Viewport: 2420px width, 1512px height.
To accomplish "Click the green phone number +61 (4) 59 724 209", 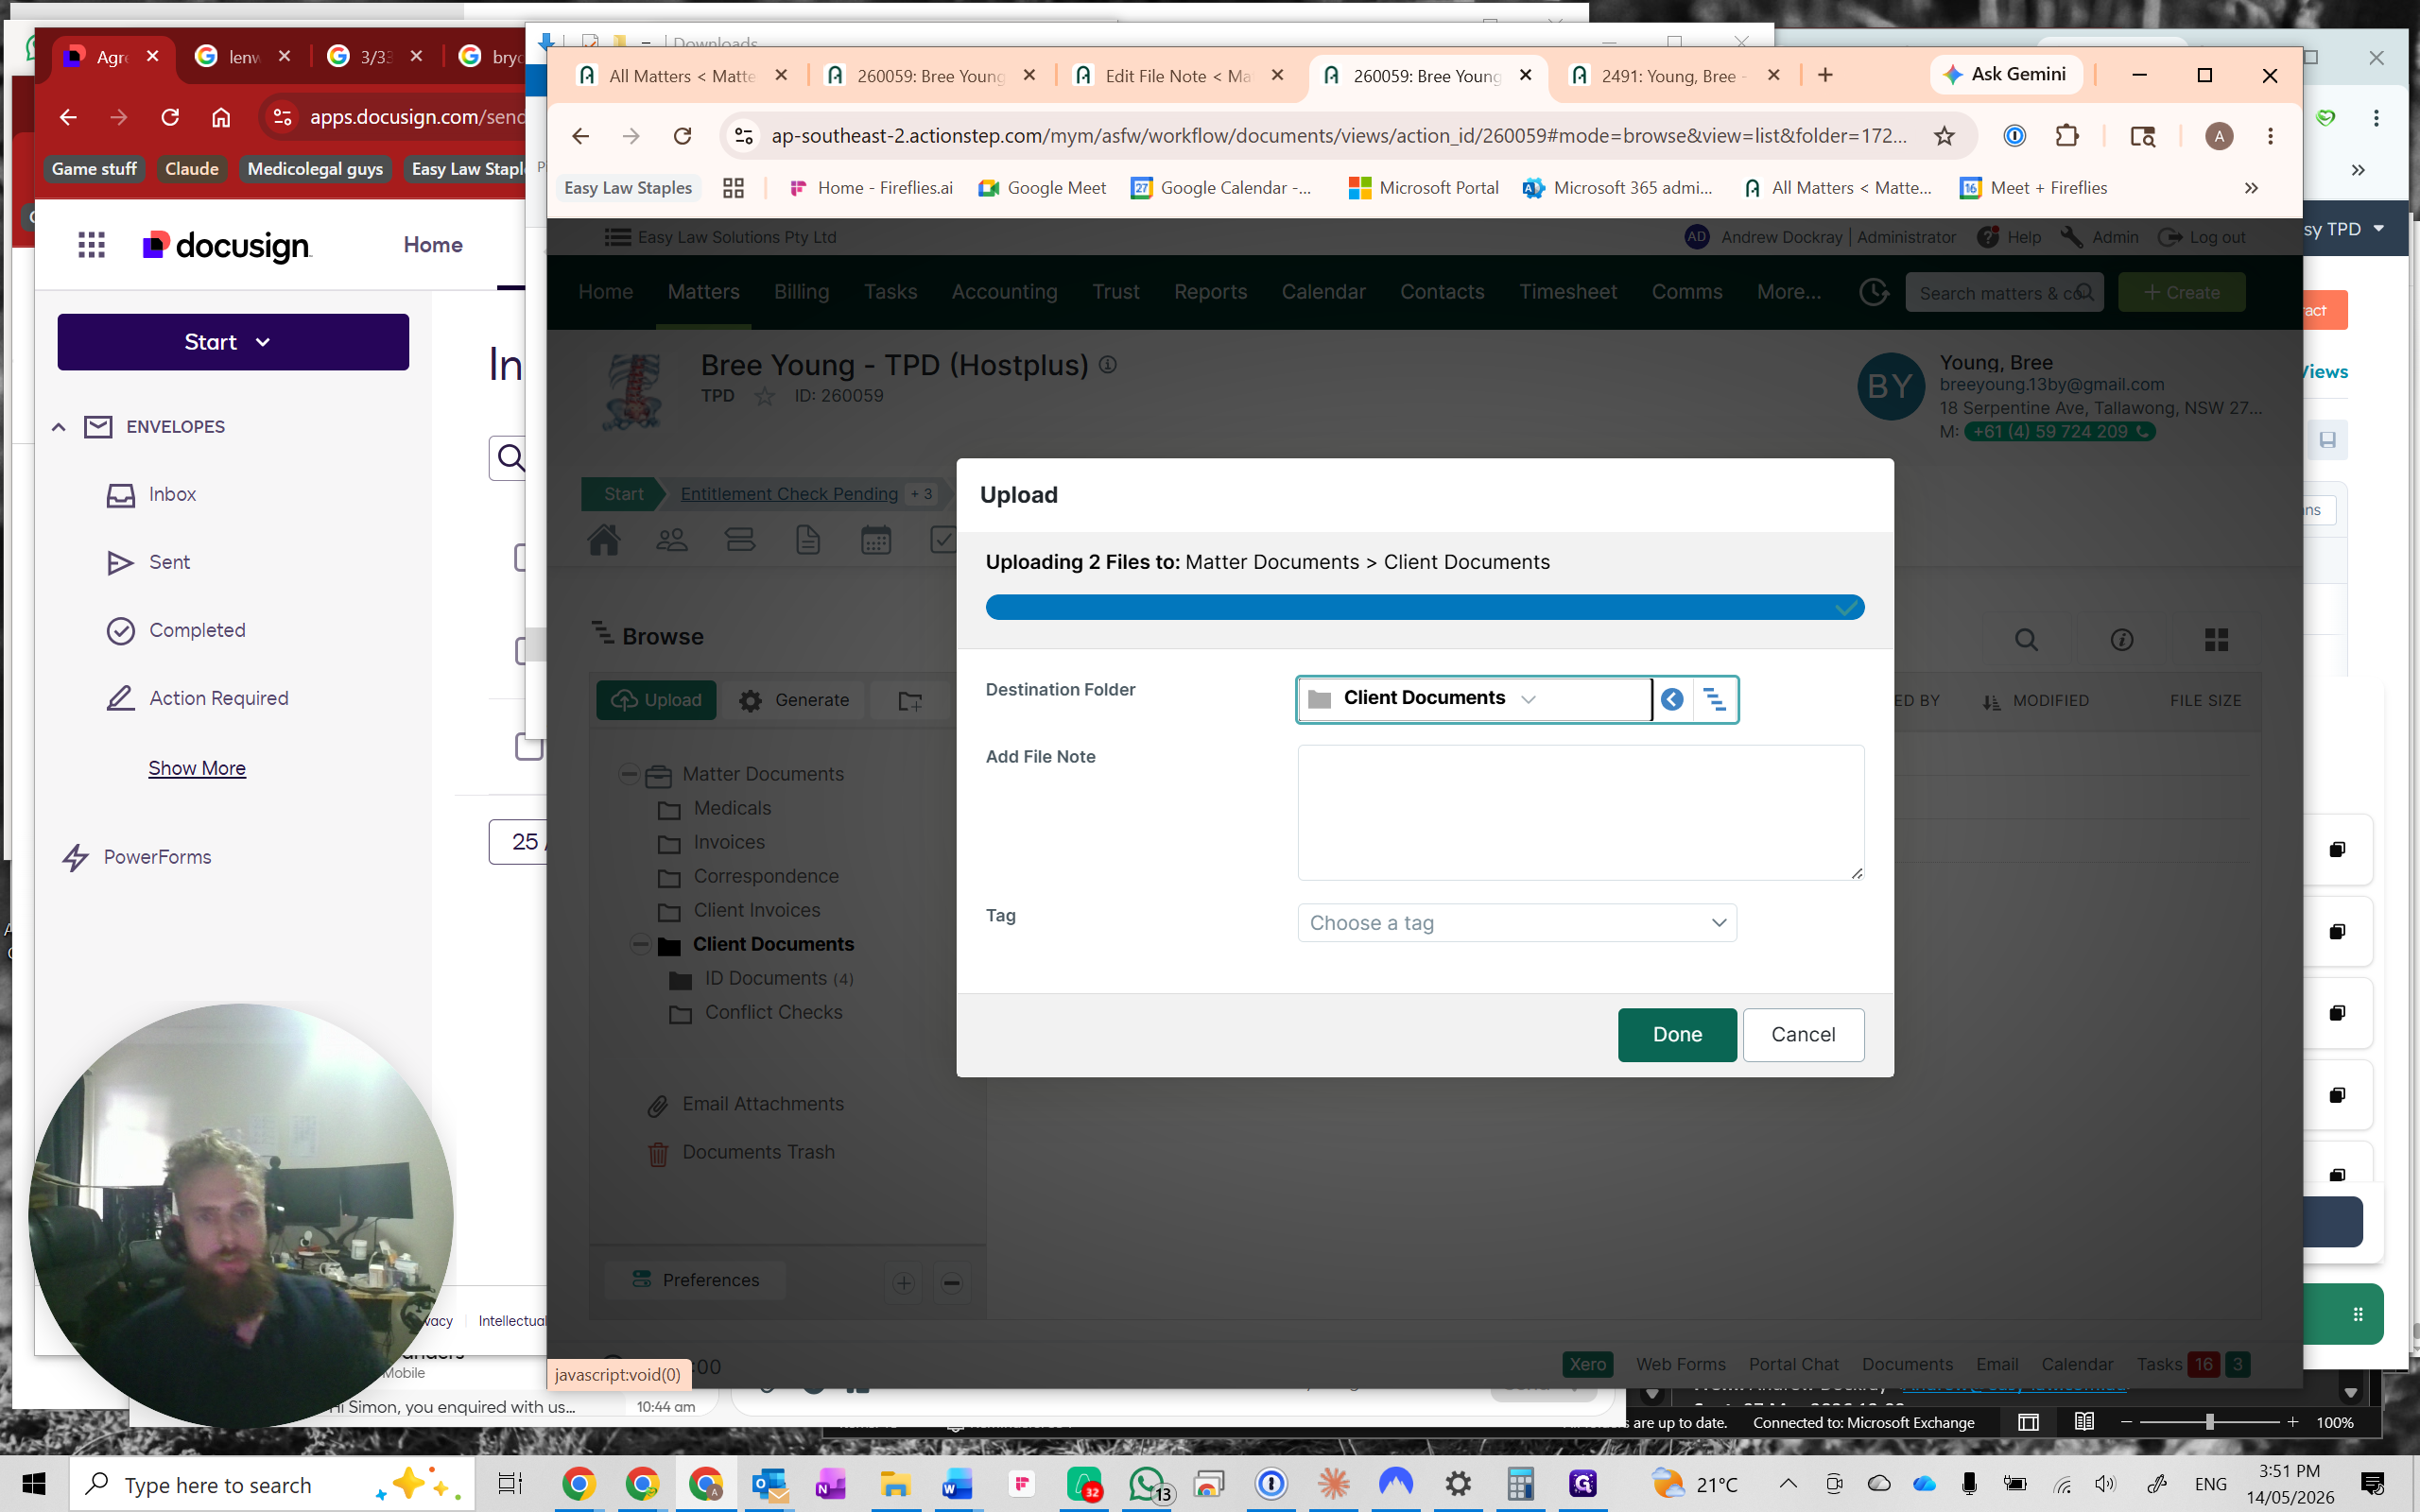I will (x=2059, y=432).
